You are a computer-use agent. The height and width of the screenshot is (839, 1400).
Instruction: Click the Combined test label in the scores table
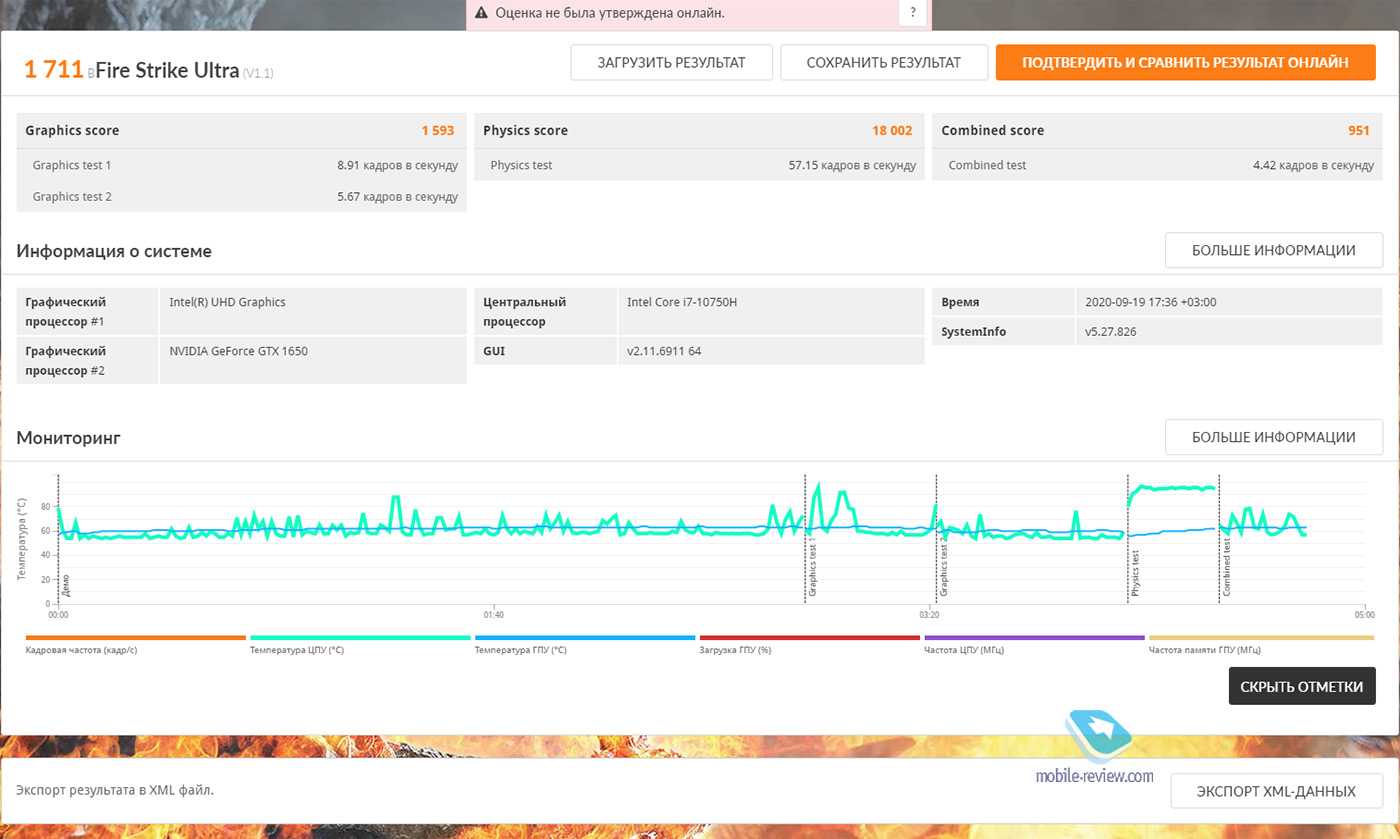point(987,165)
